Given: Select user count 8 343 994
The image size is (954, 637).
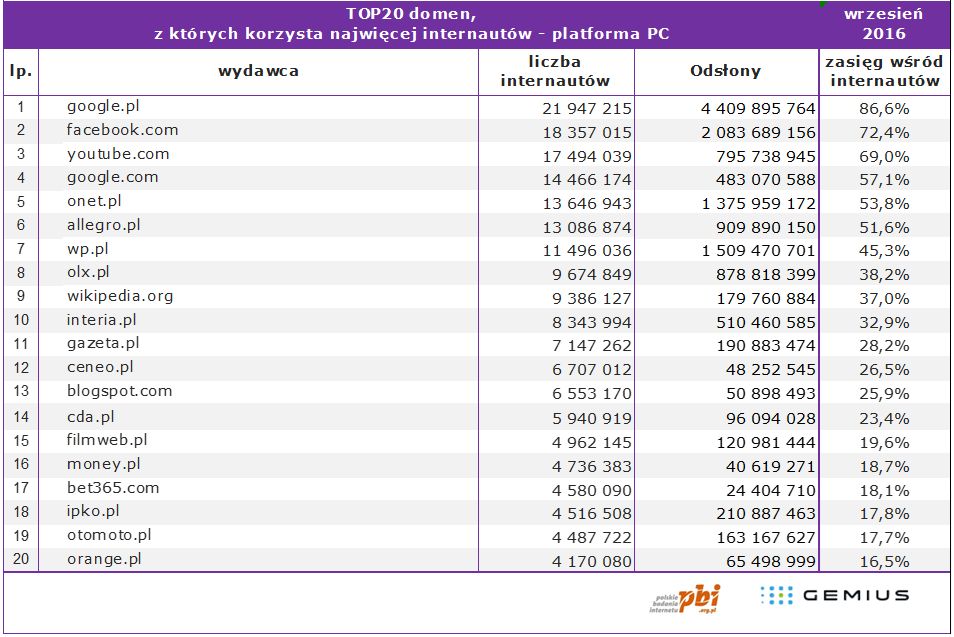Looking at the screenshot, I should (592, 322).
